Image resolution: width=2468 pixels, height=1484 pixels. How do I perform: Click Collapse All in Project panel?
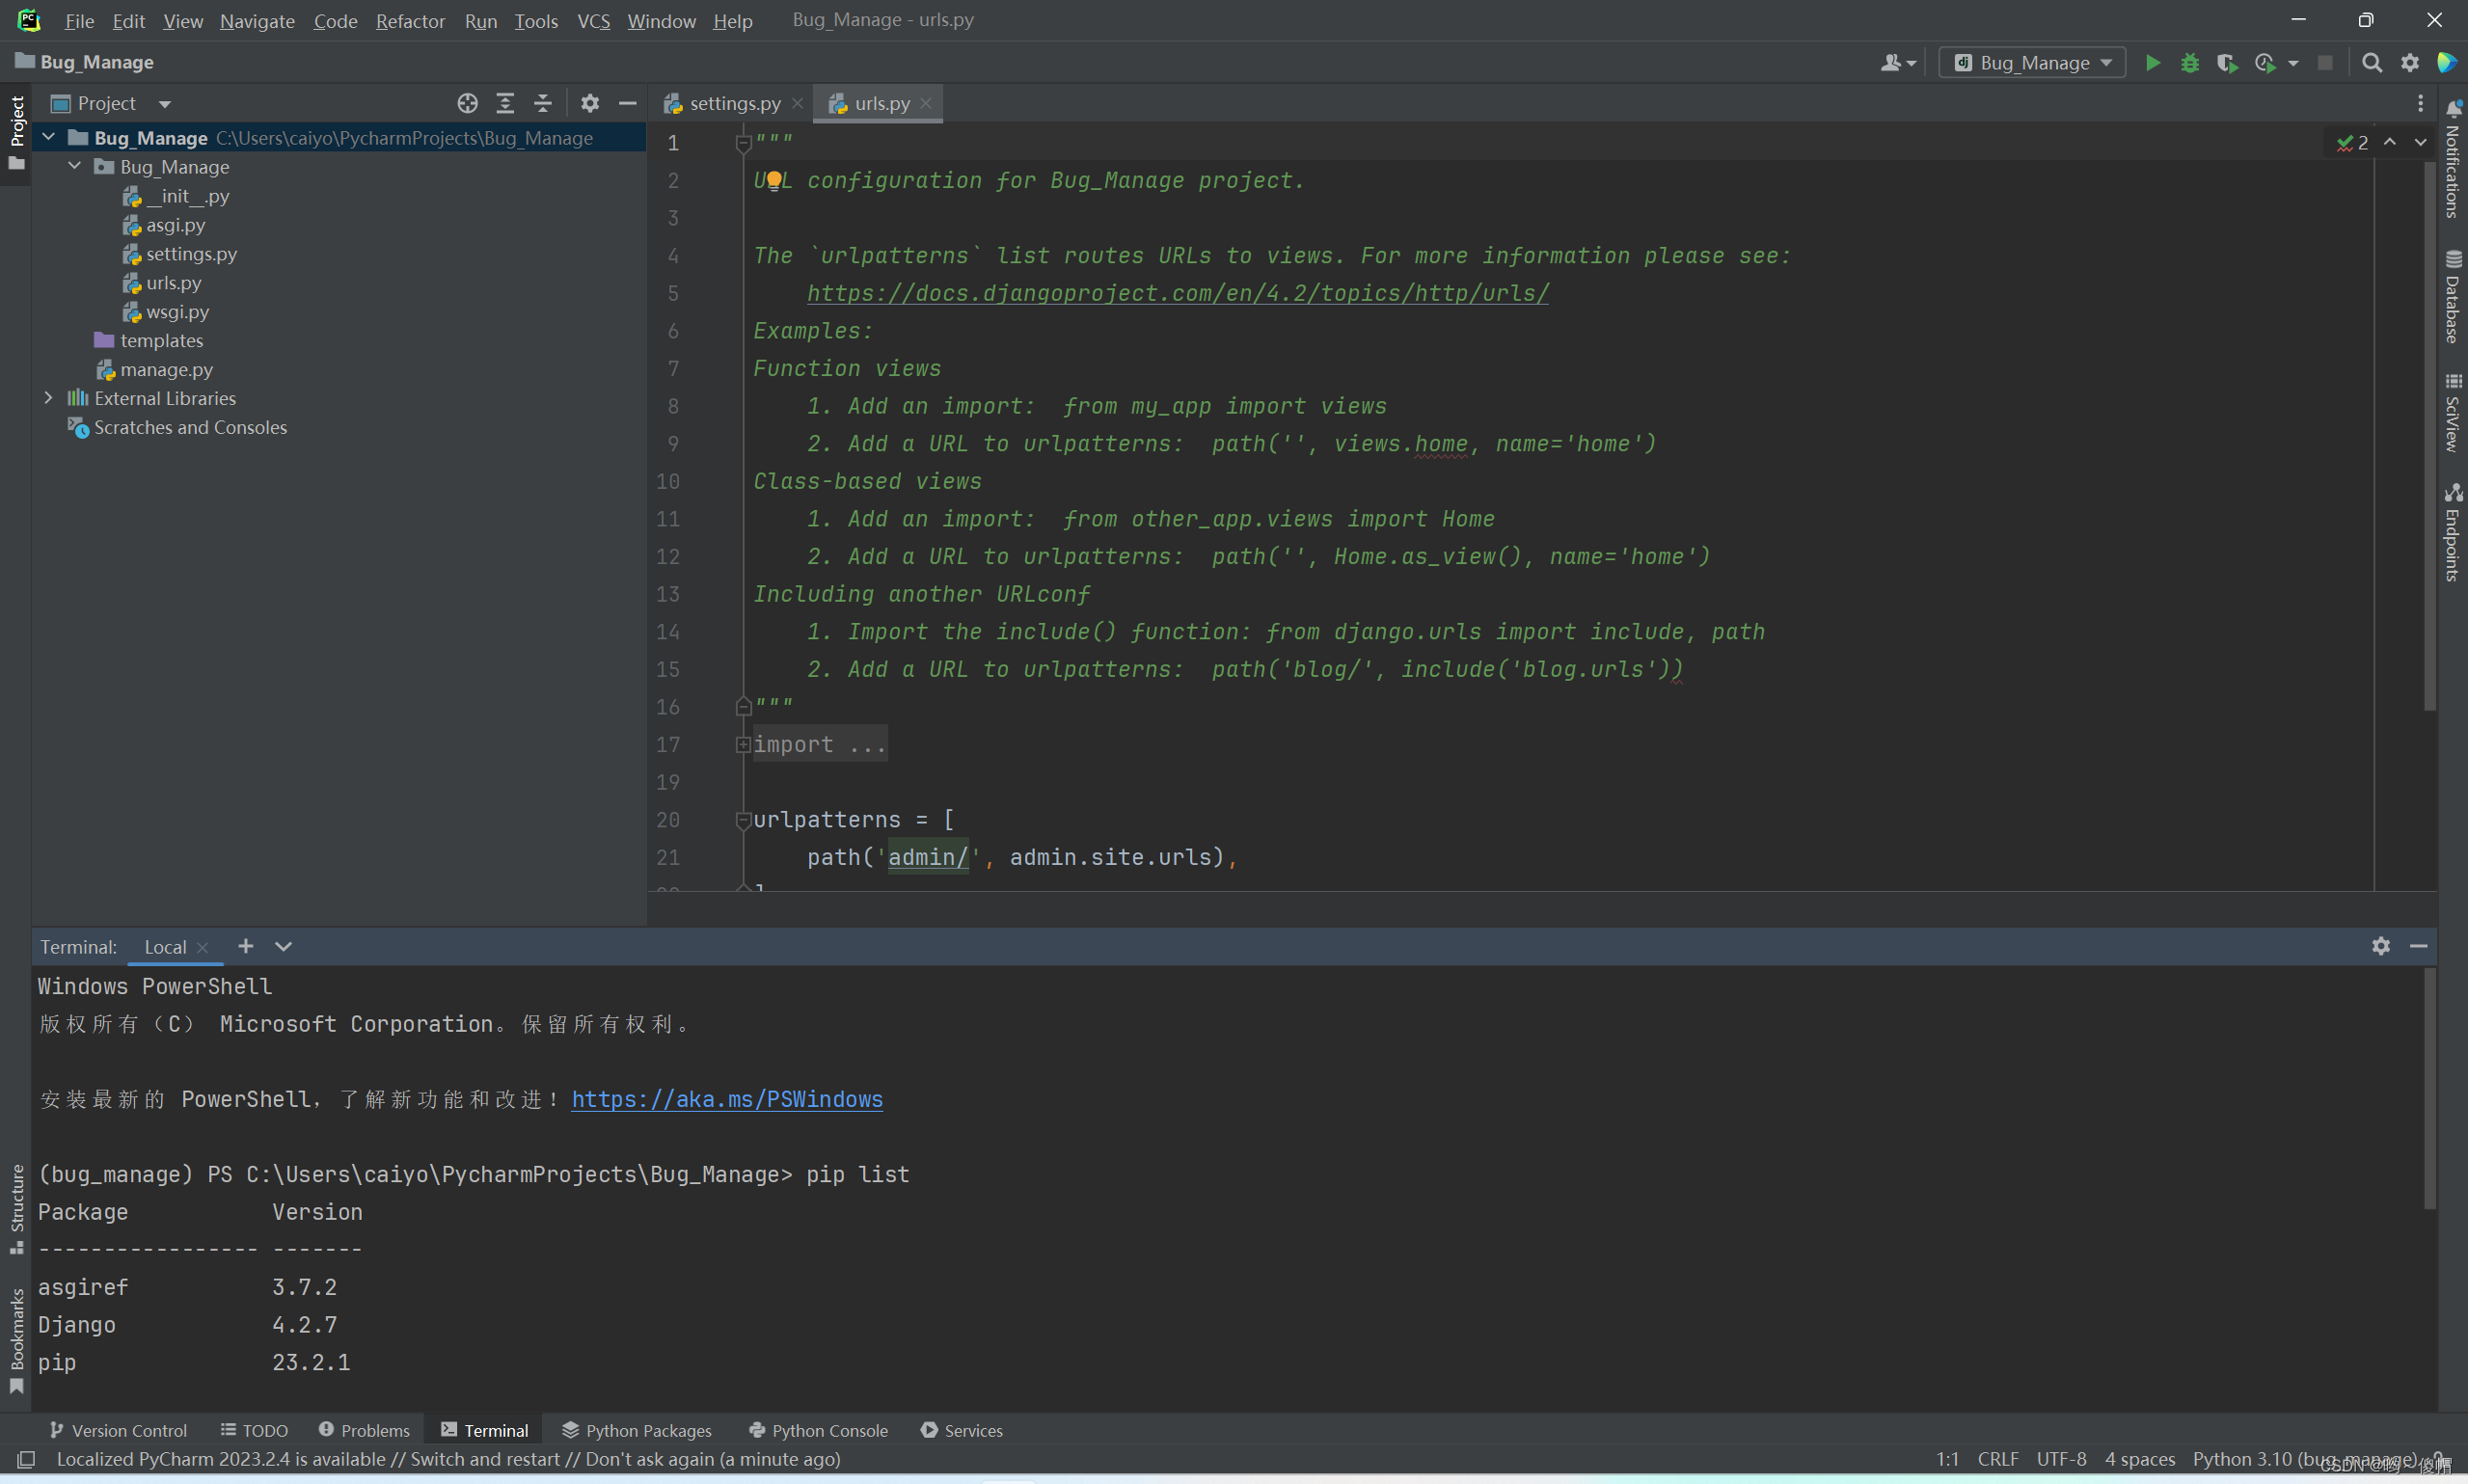click(542, 103)
